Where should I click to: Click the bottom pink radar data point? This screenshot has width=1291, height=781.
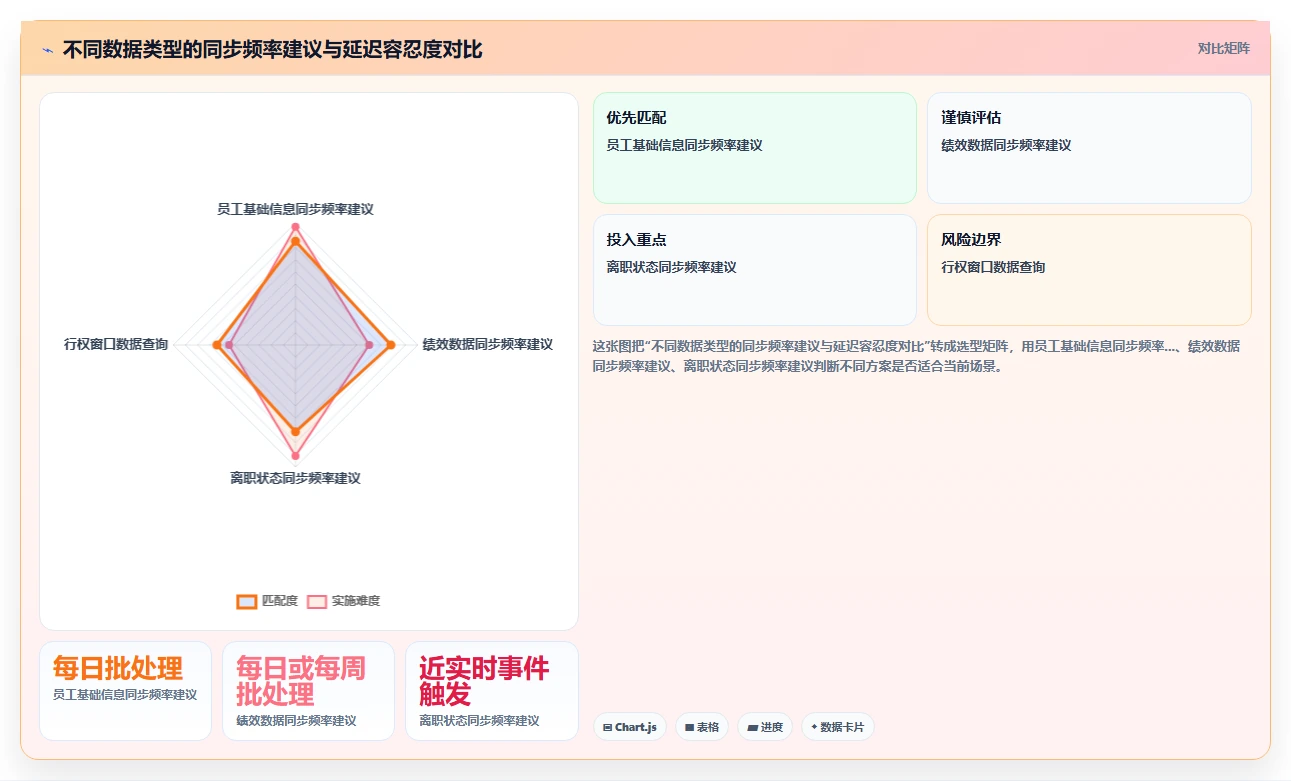295,456
